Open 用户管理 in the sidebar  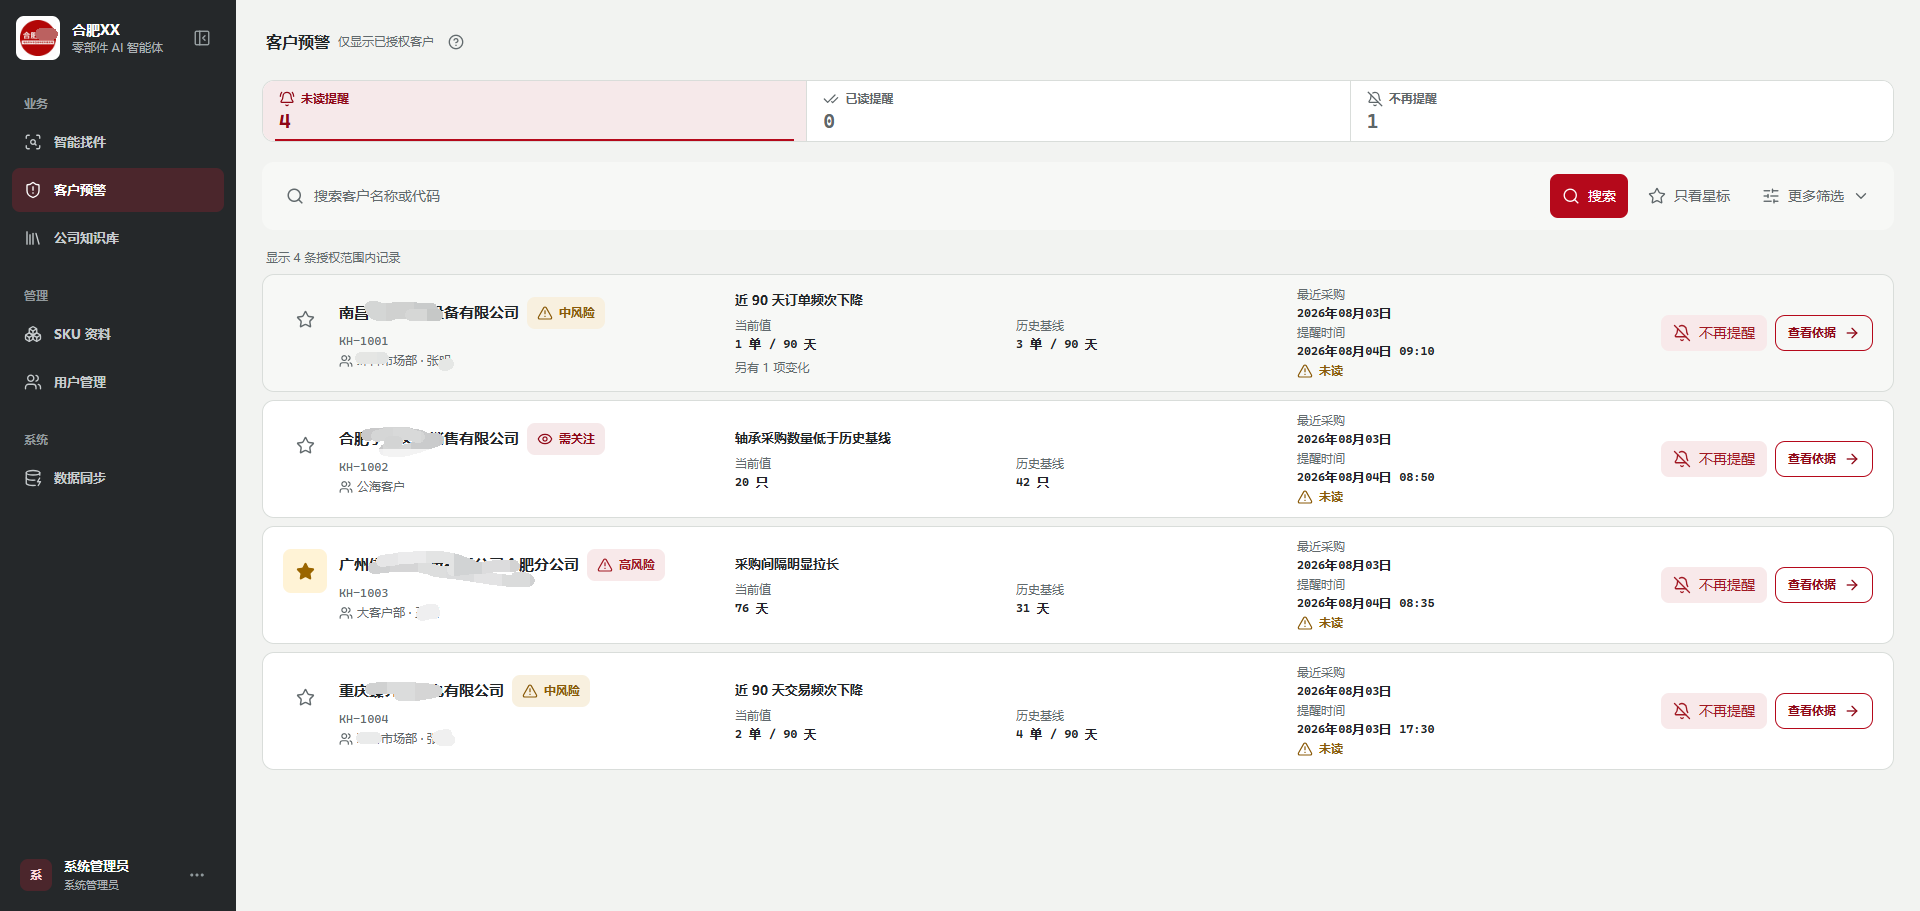coord(118,382)
